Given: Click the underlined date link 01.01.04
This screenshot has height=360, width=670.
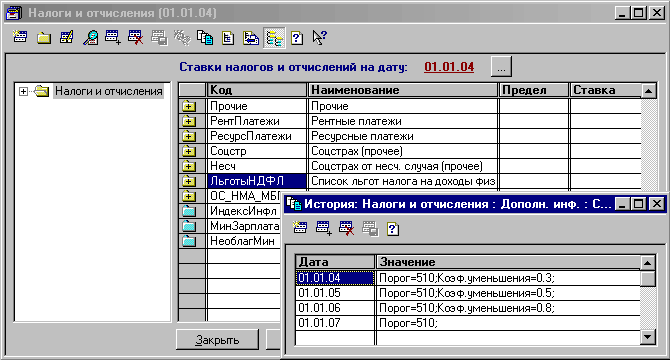Looking at the screenshot, I should pyautogui.click(x=449, y=67).
